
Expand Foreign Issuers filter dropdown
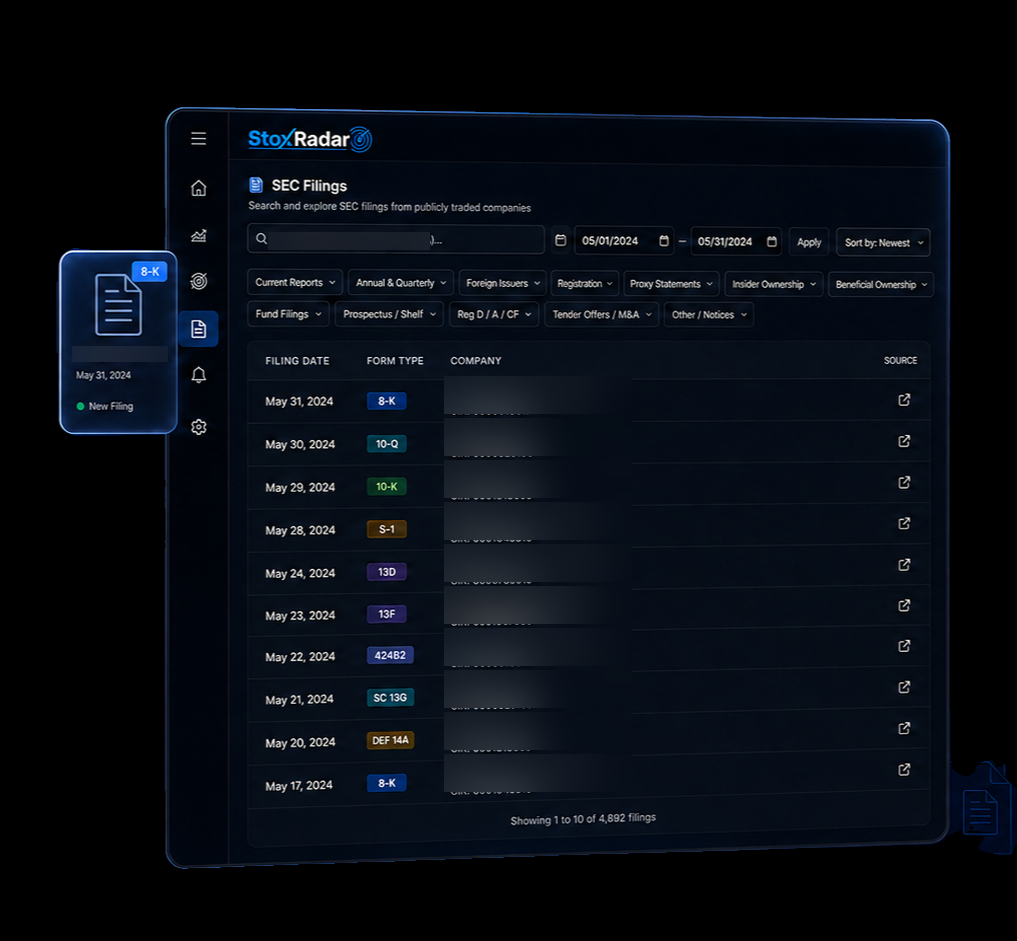[503, 283]
